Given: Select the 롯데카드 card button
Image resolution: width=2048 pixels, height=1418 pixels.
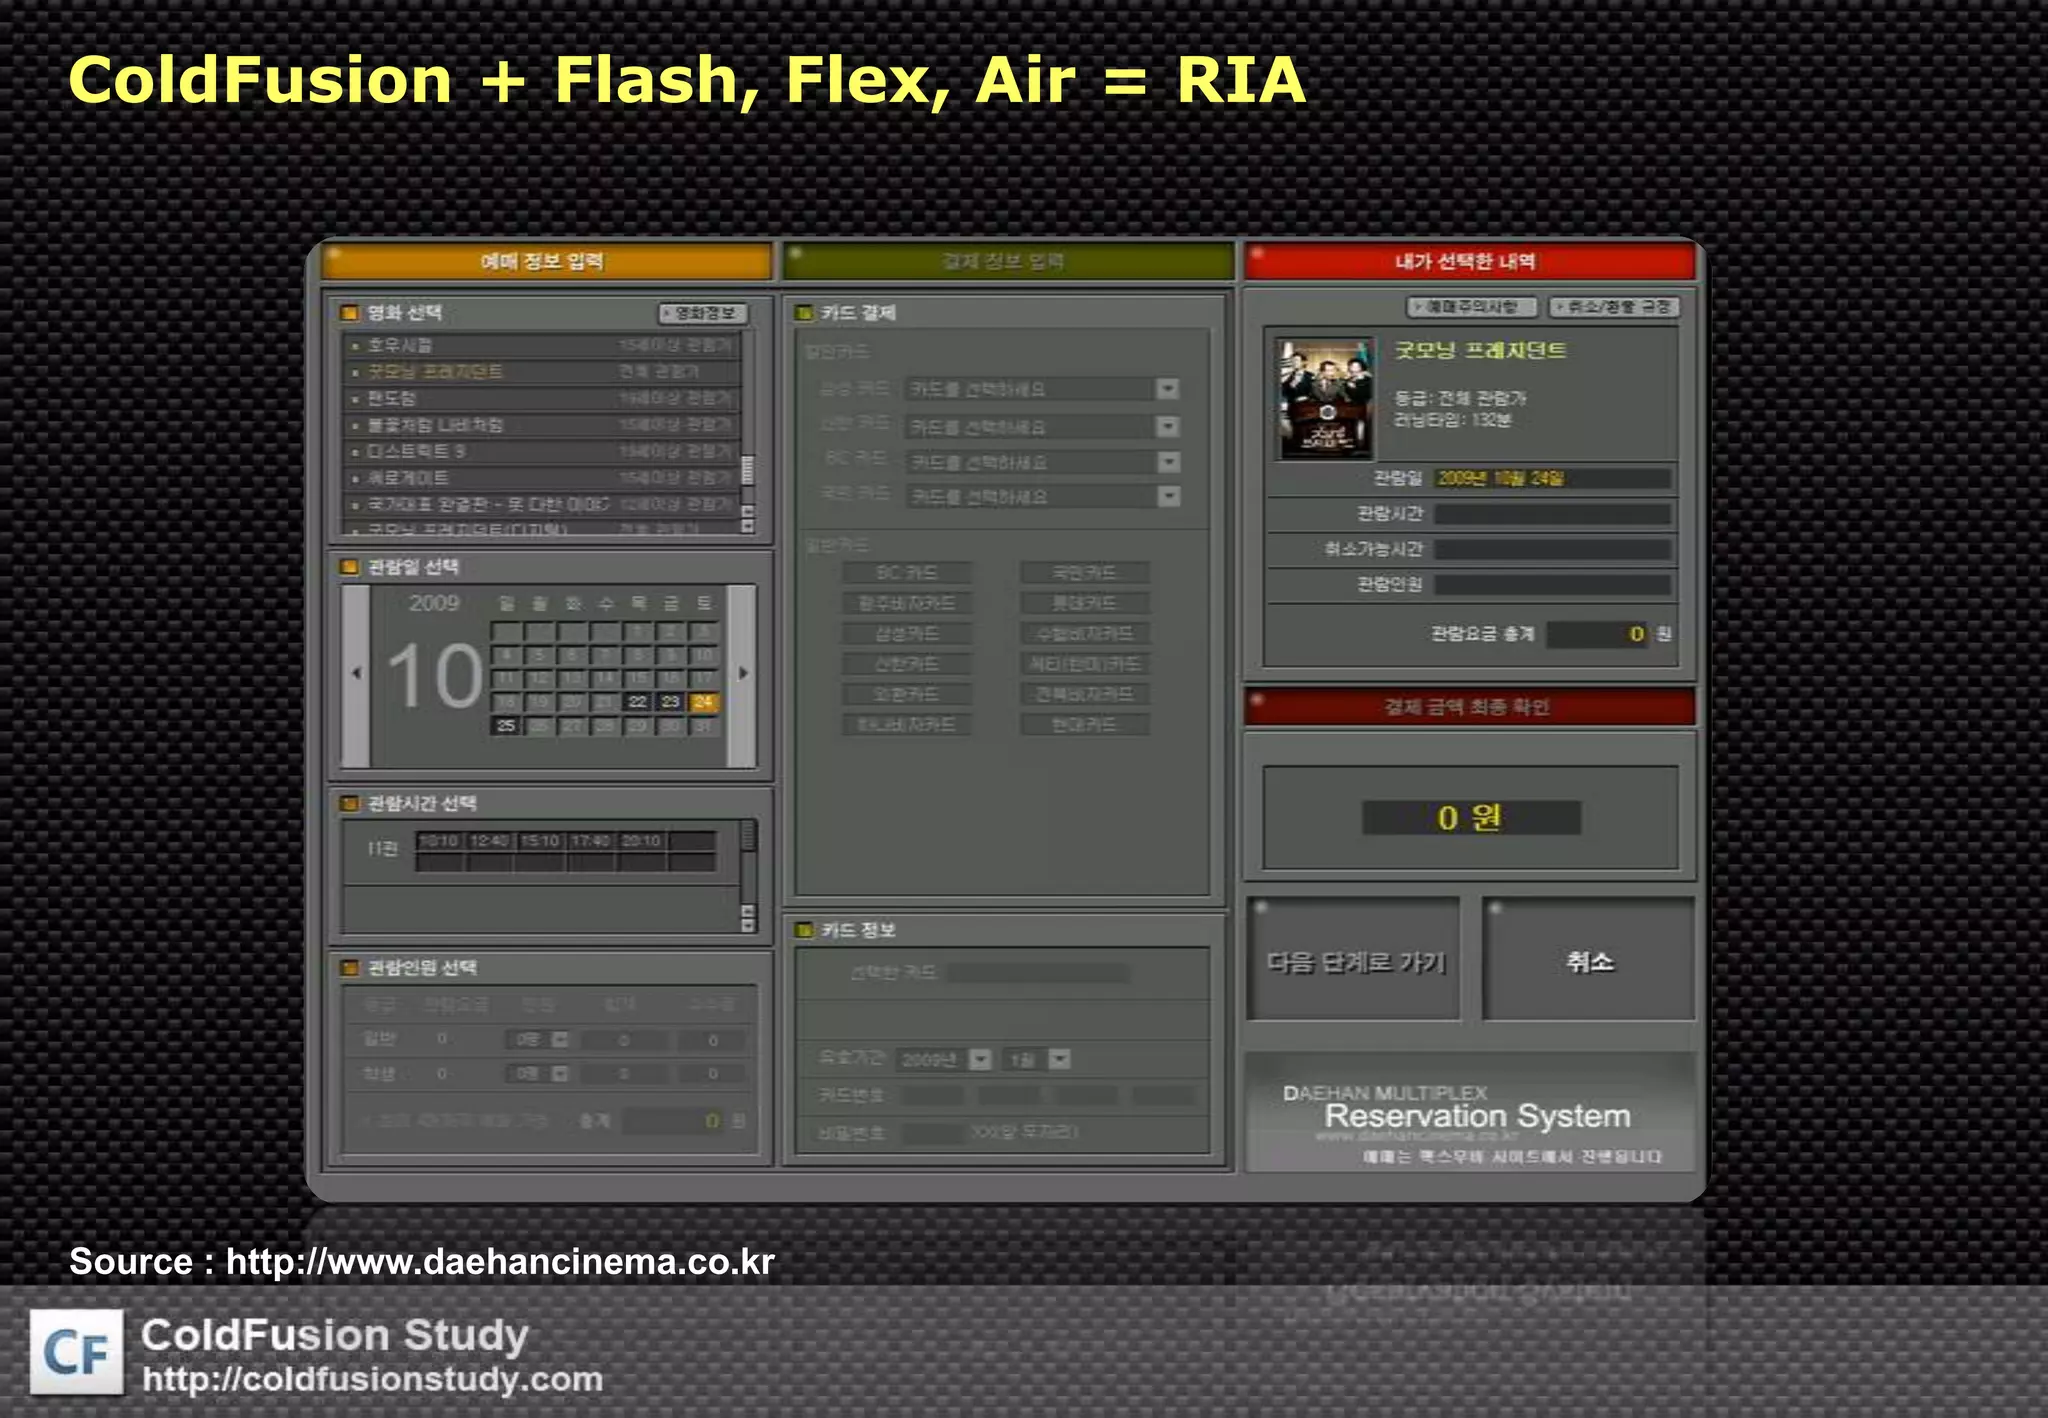Looking at the screenshot, I should 1085,603.
